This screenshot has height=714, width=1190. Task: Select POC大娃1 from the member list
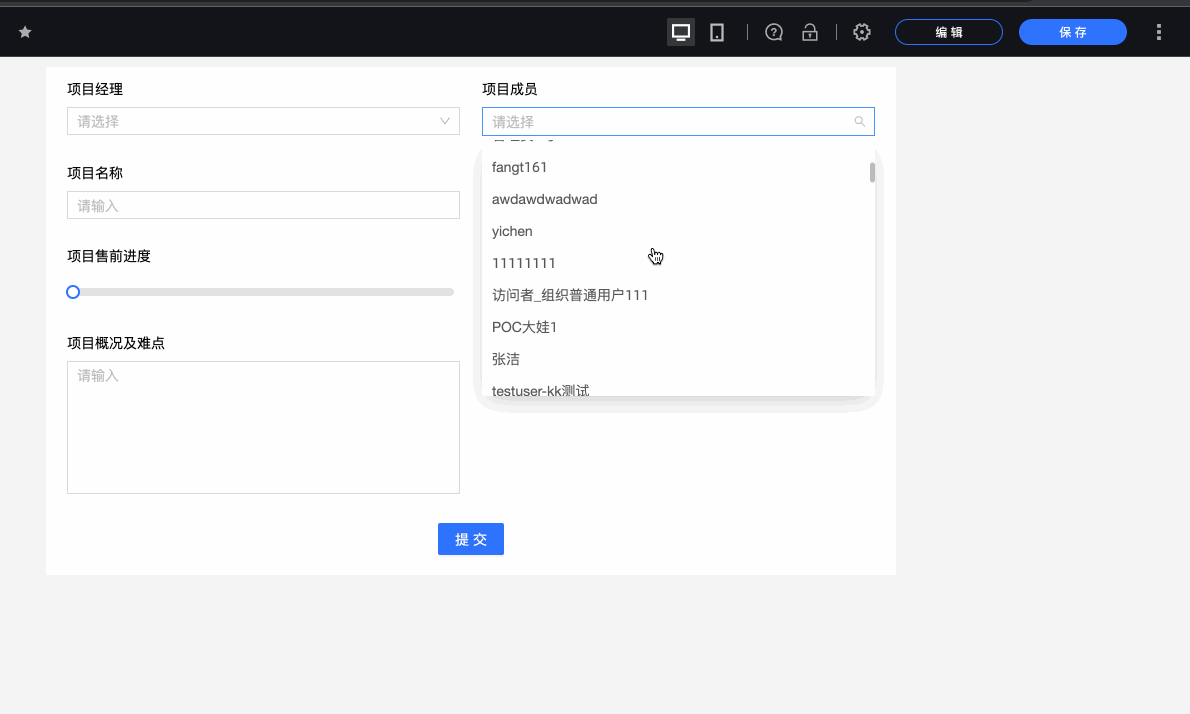pos(678,326)
